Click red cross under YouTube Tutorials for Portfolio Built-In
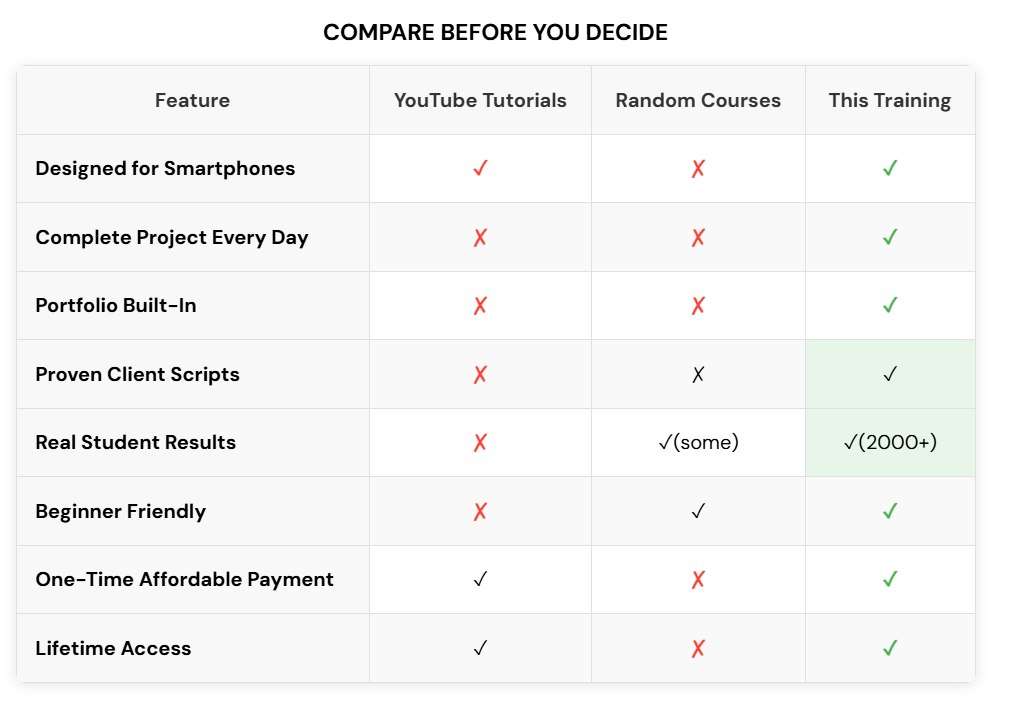The height and width of the screenshot is (707, 1032). (x=480, y=306)
